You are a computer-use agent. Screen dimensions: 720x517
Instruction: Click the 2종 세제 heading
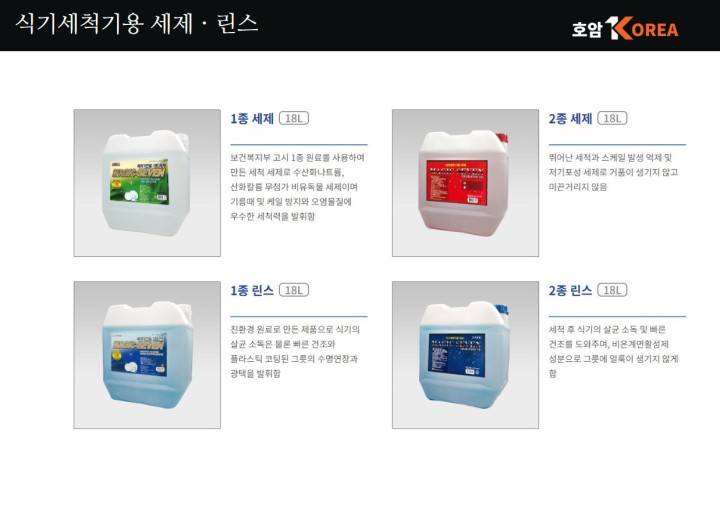click(x=570, y=118)
